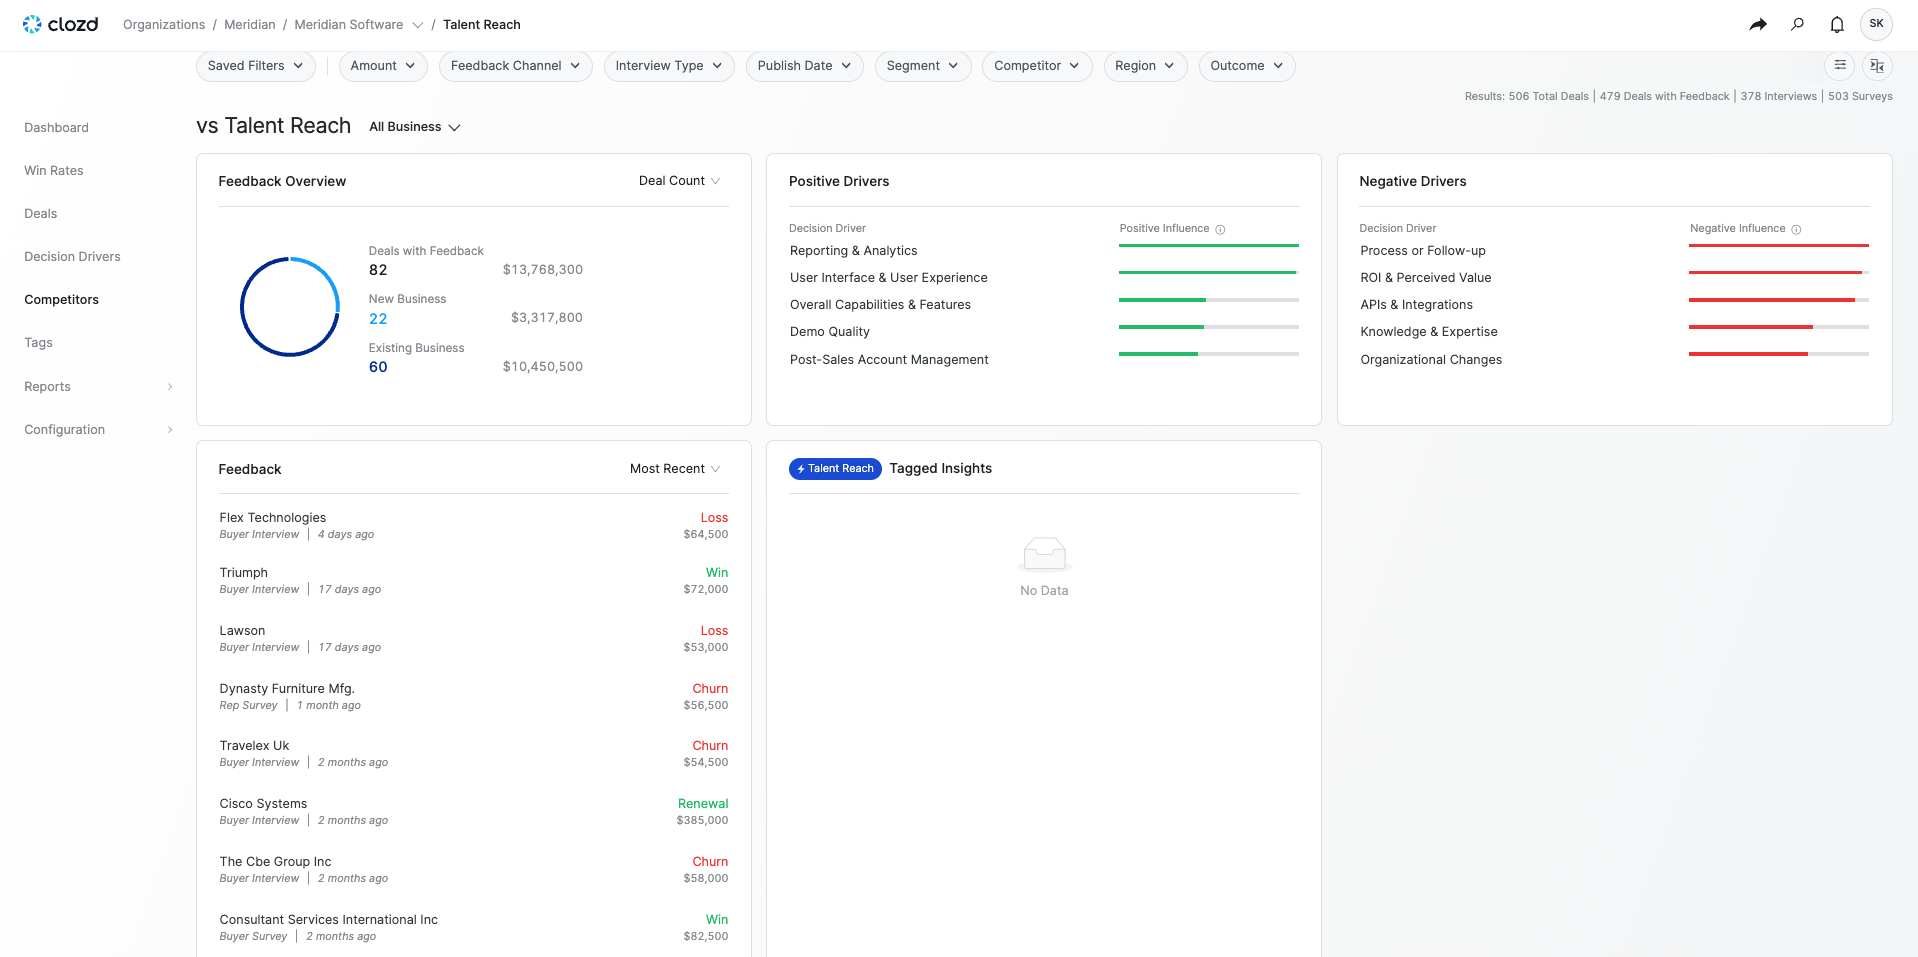The image size is (1918, 957).
Task: Open the Lawson feedback entry
Action: [474, 639]
